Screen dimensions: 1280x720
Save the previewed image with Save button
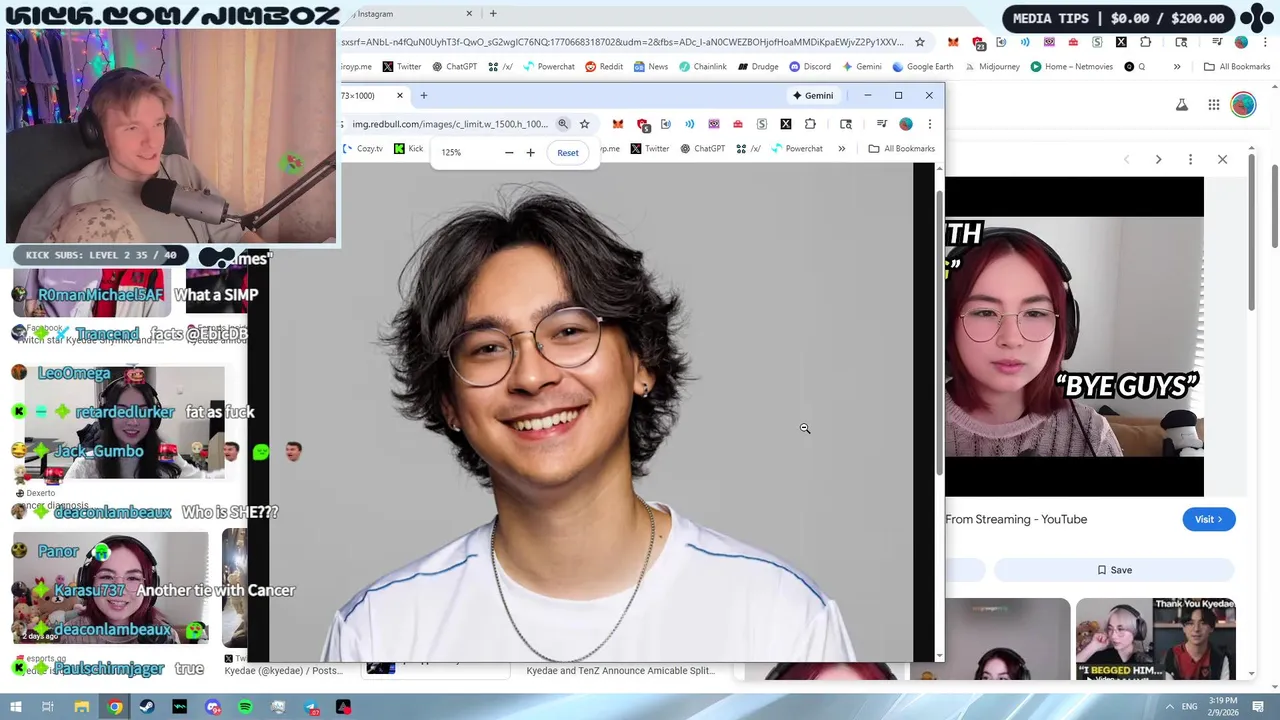coord(1114,570)
